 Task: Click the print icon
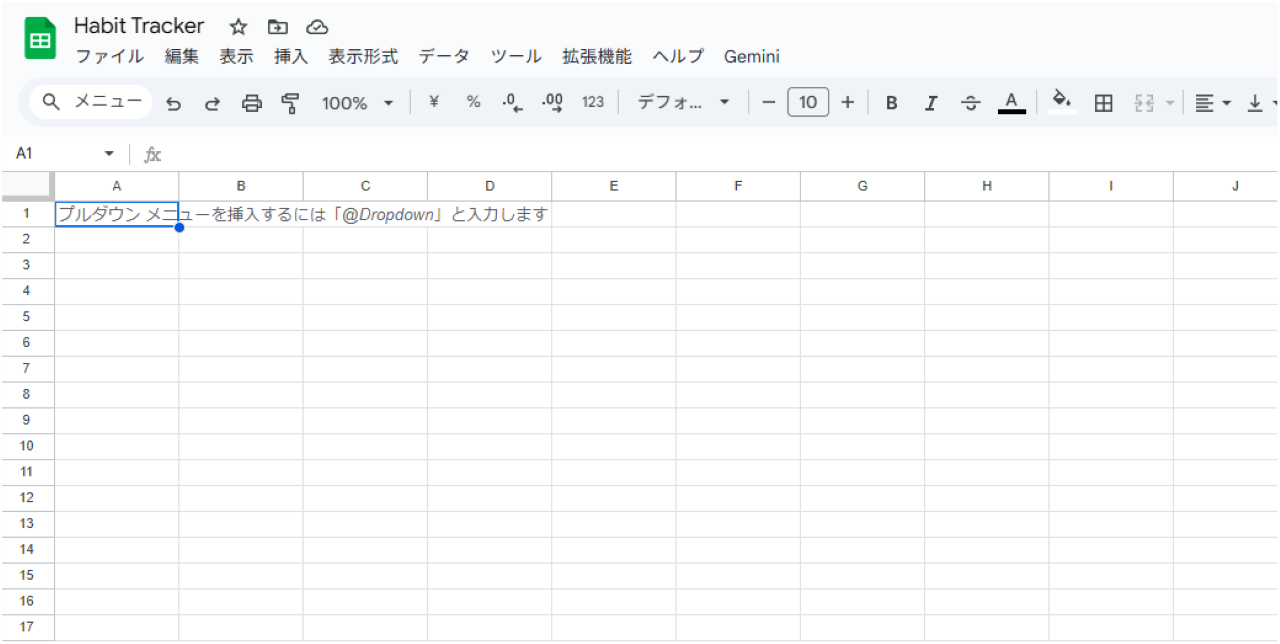(252, 103)
